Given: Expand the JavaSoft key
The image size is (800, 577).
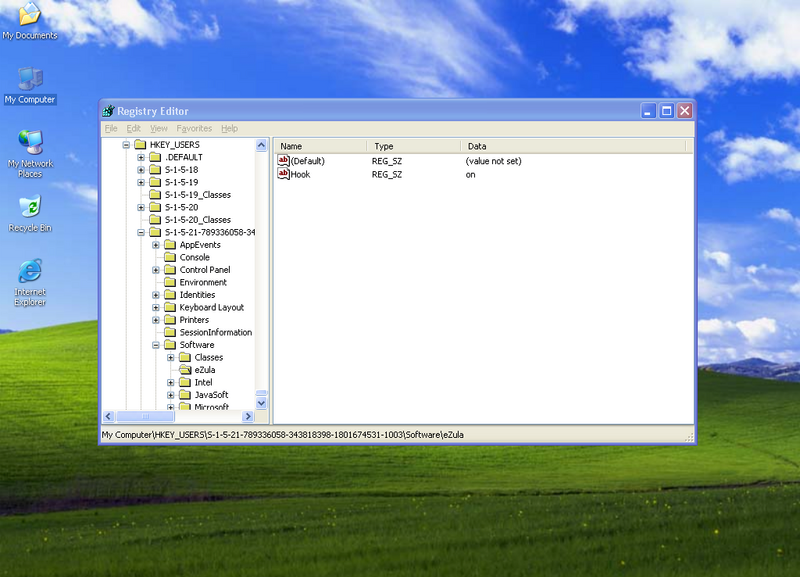Looking at the screenshot, I should (170, 395).
